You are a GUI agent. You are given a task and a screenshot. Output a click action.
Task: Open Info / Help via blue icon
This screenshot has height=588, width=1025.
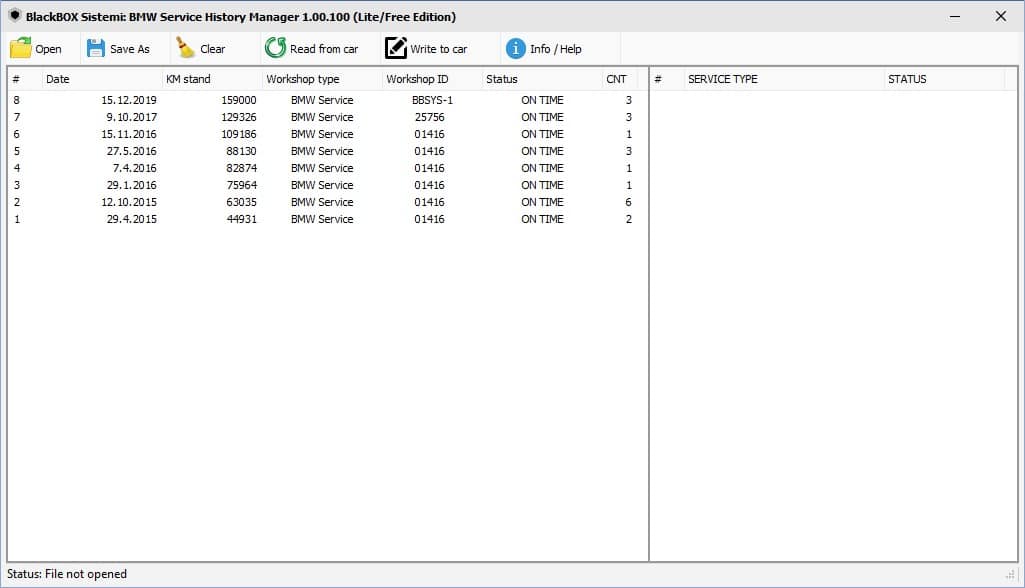(516, 48)
